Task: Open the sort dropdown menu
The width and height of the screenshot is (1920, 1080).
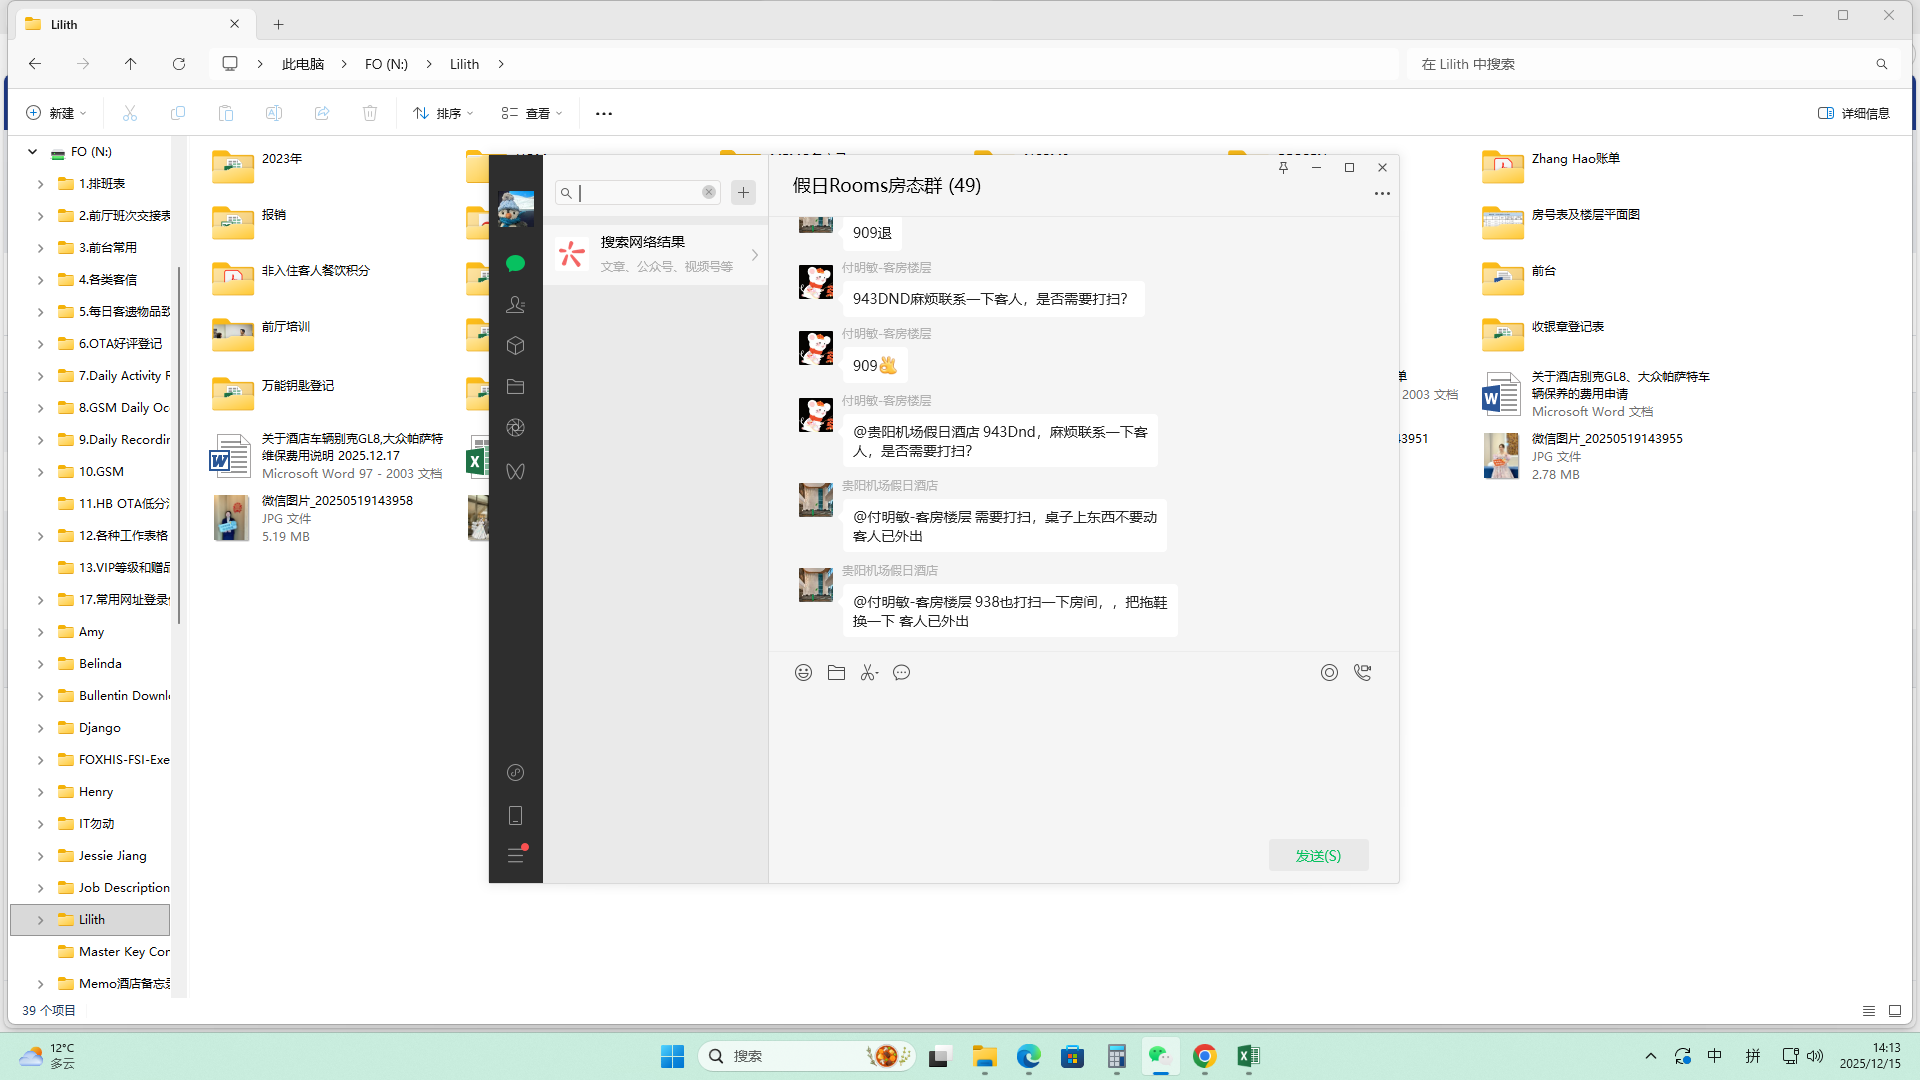Action: 443,113
